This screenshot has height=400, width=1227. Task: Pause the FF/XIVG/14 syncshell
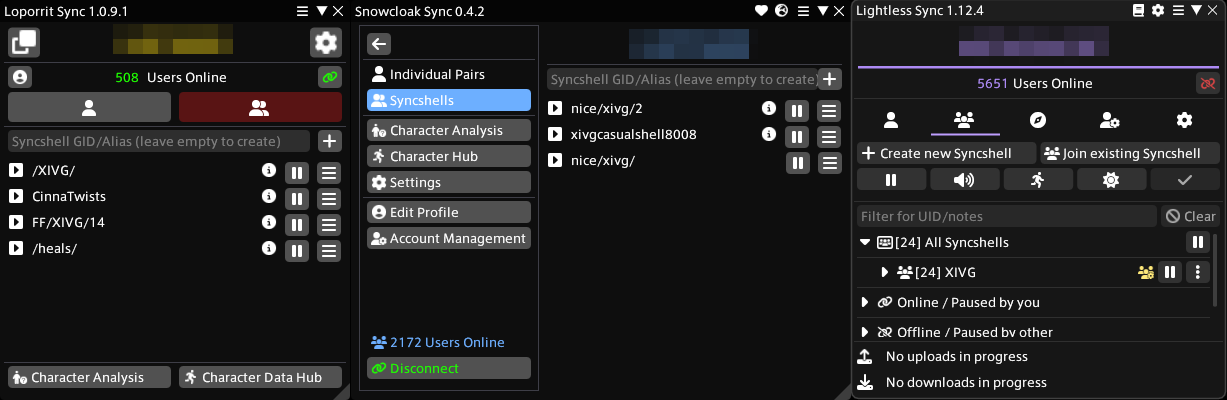coord(297,223)
